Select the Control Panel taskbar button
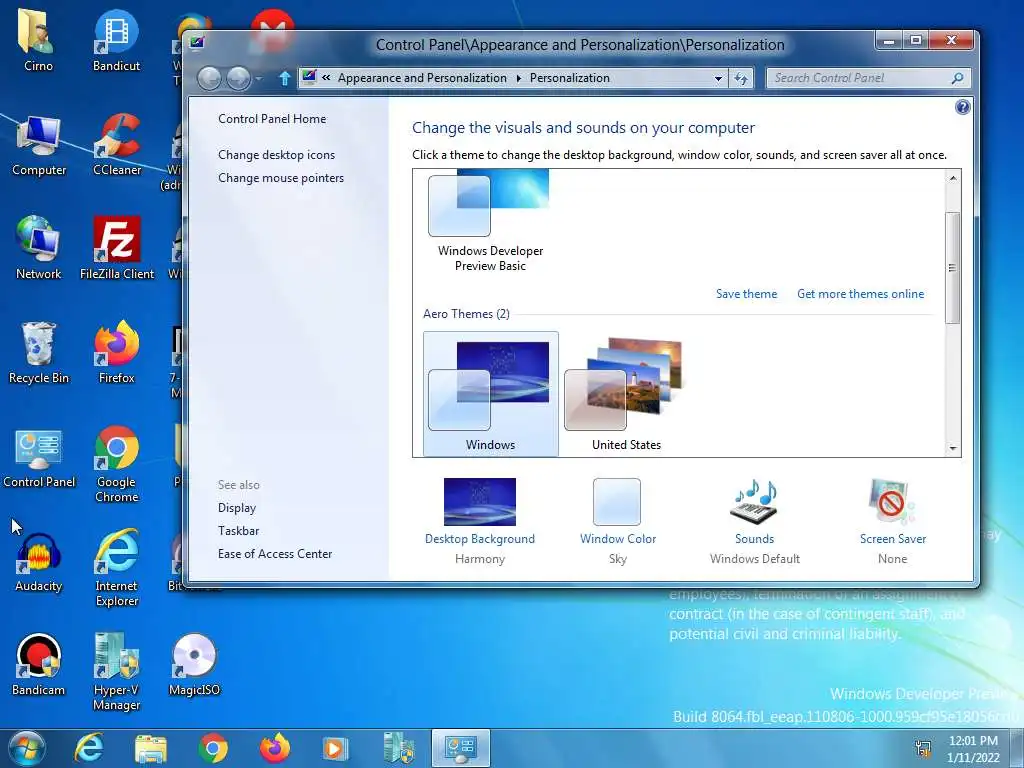Viewport: 1024px width, 768px height. 460,748
